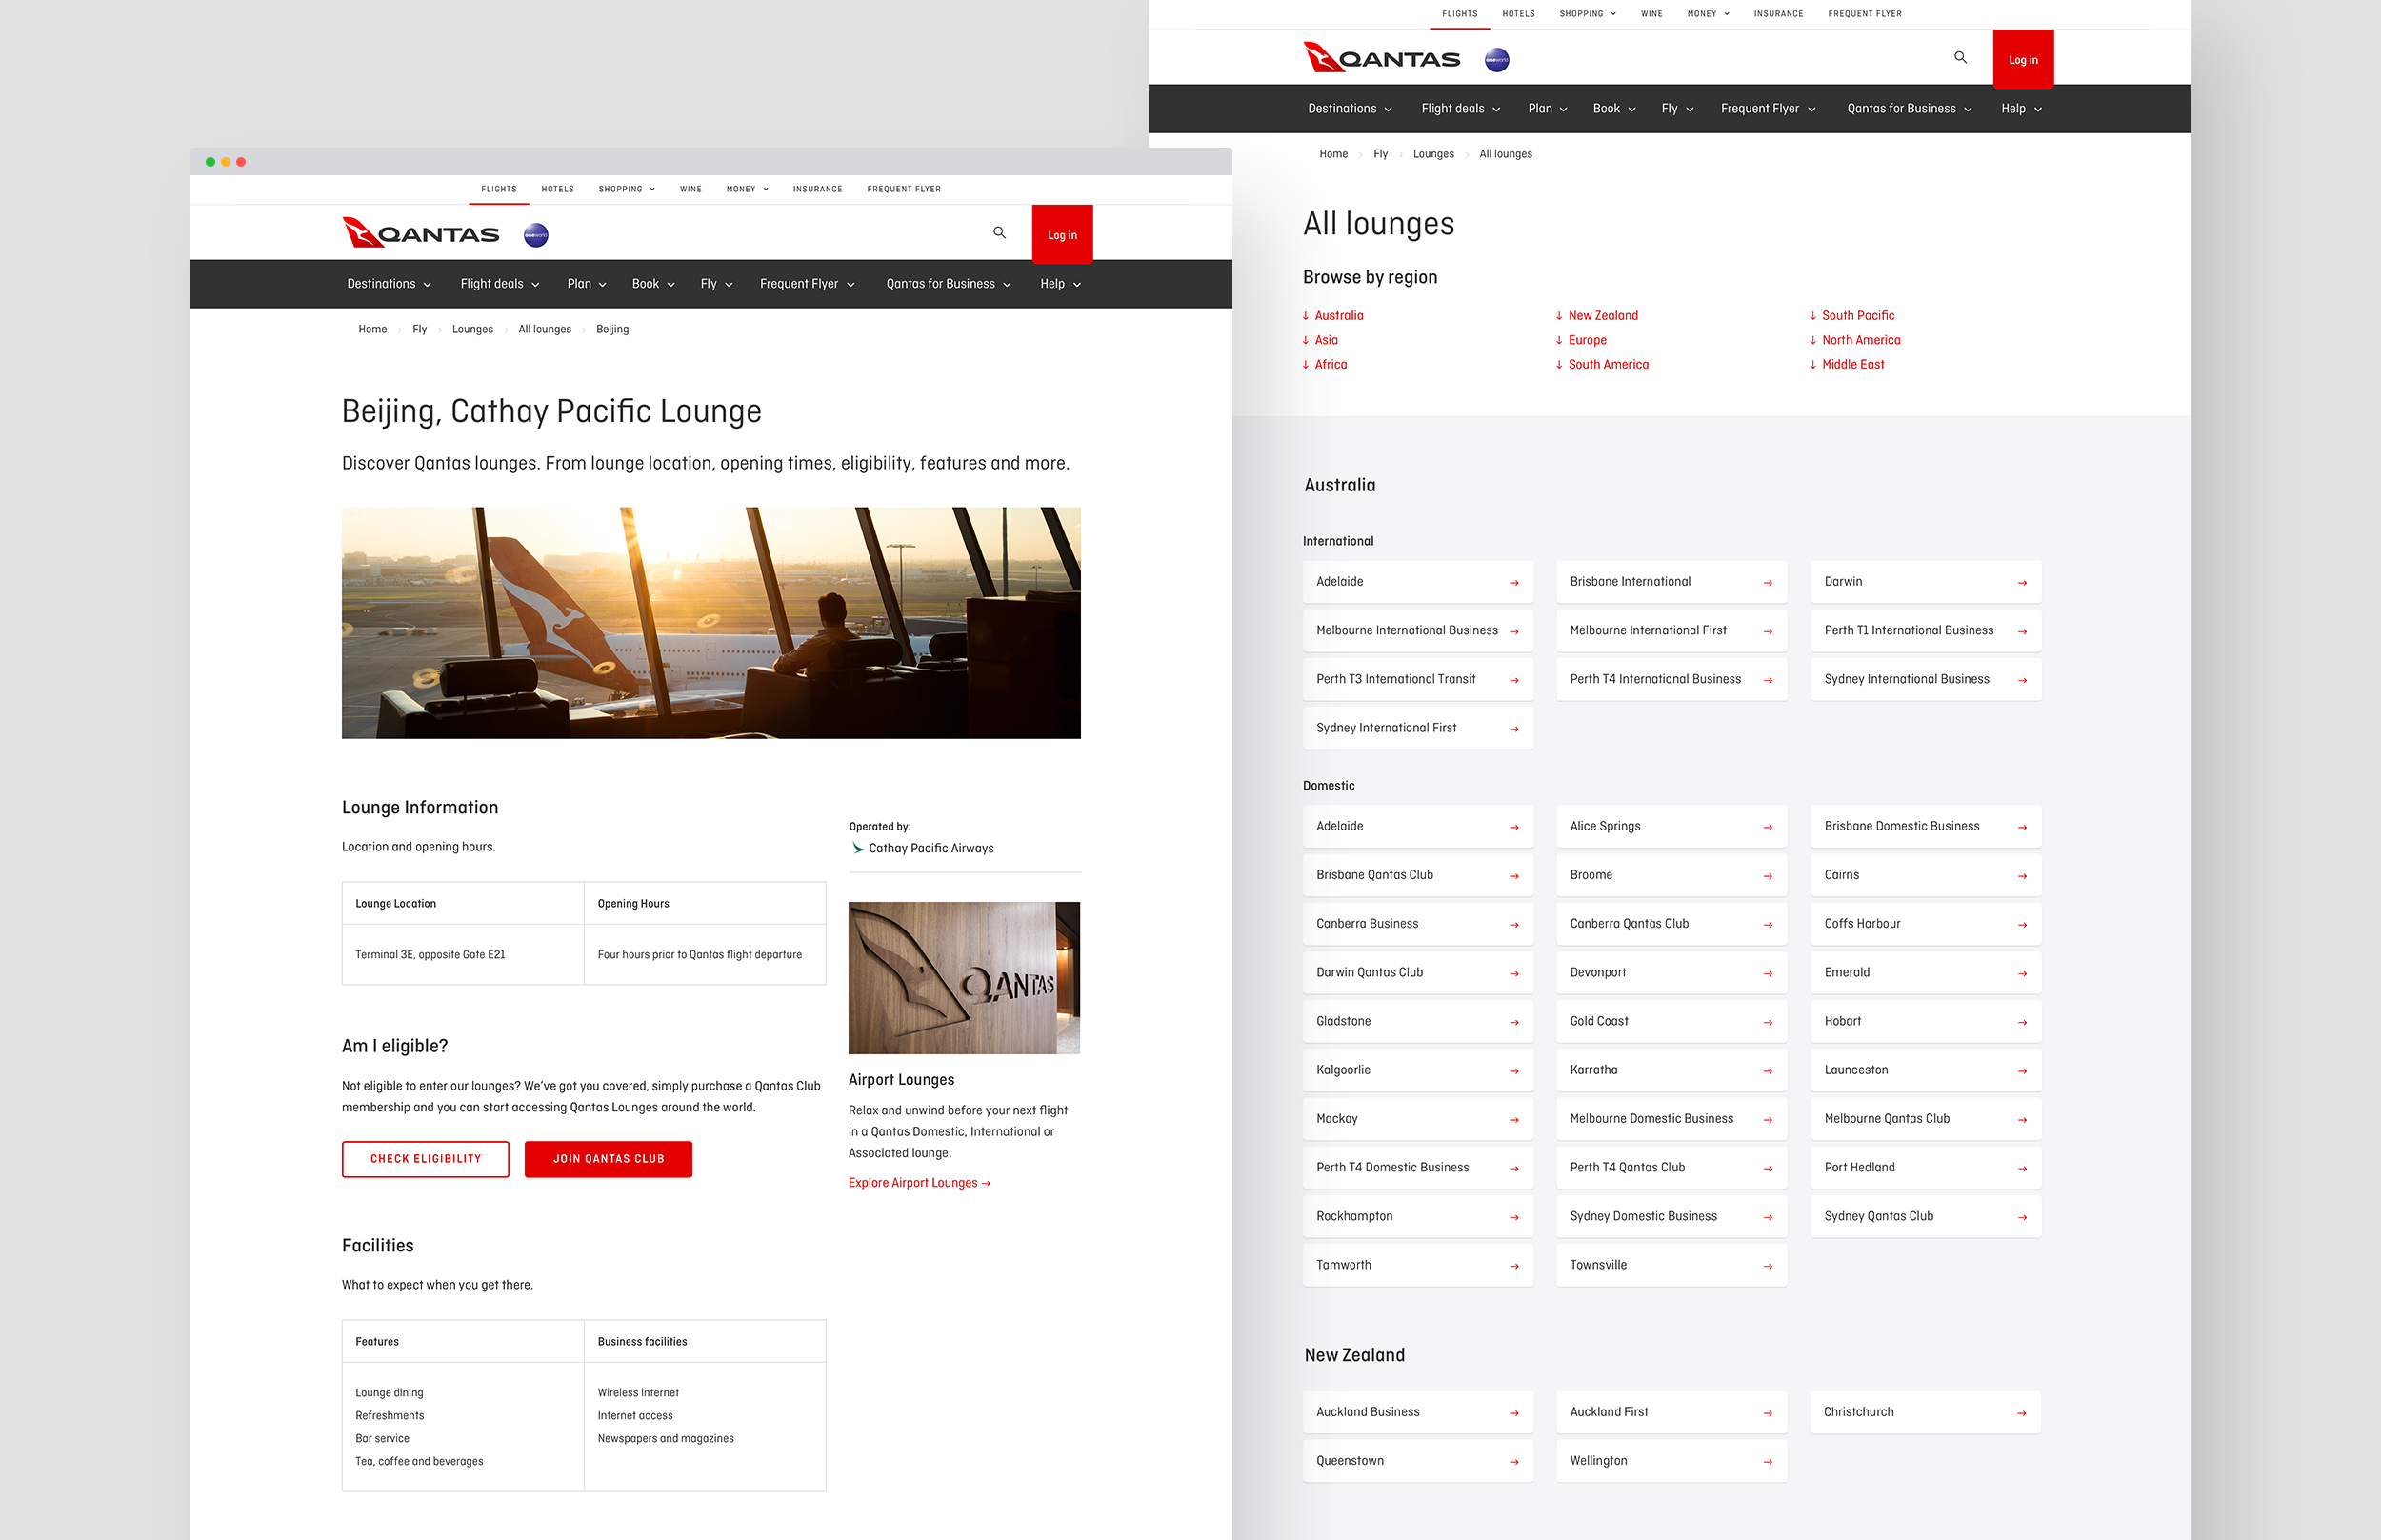Click the arrow on Cairns card
This screenshot has width=2381, height=1540.
click(x=2022, y=876)
